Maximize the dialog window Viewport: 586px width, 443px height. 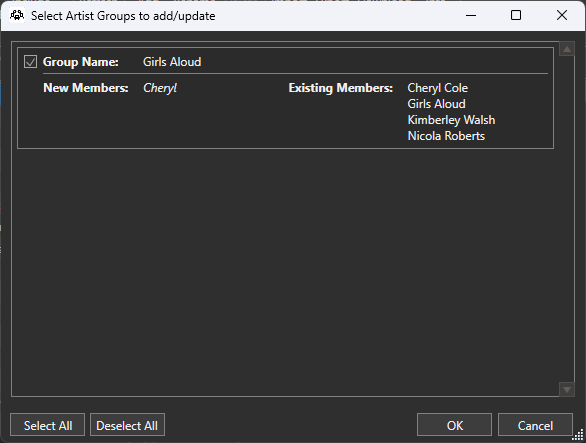tap(516, 16)
